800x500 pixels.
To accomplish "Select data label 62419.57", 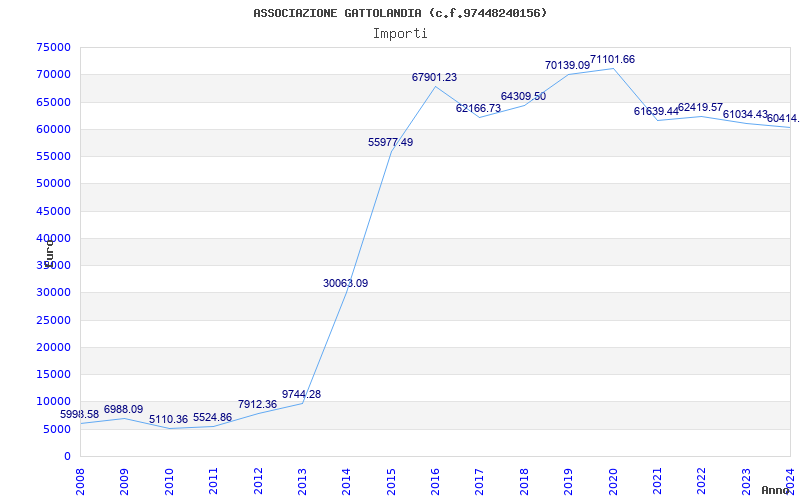I will pos(701,108).
